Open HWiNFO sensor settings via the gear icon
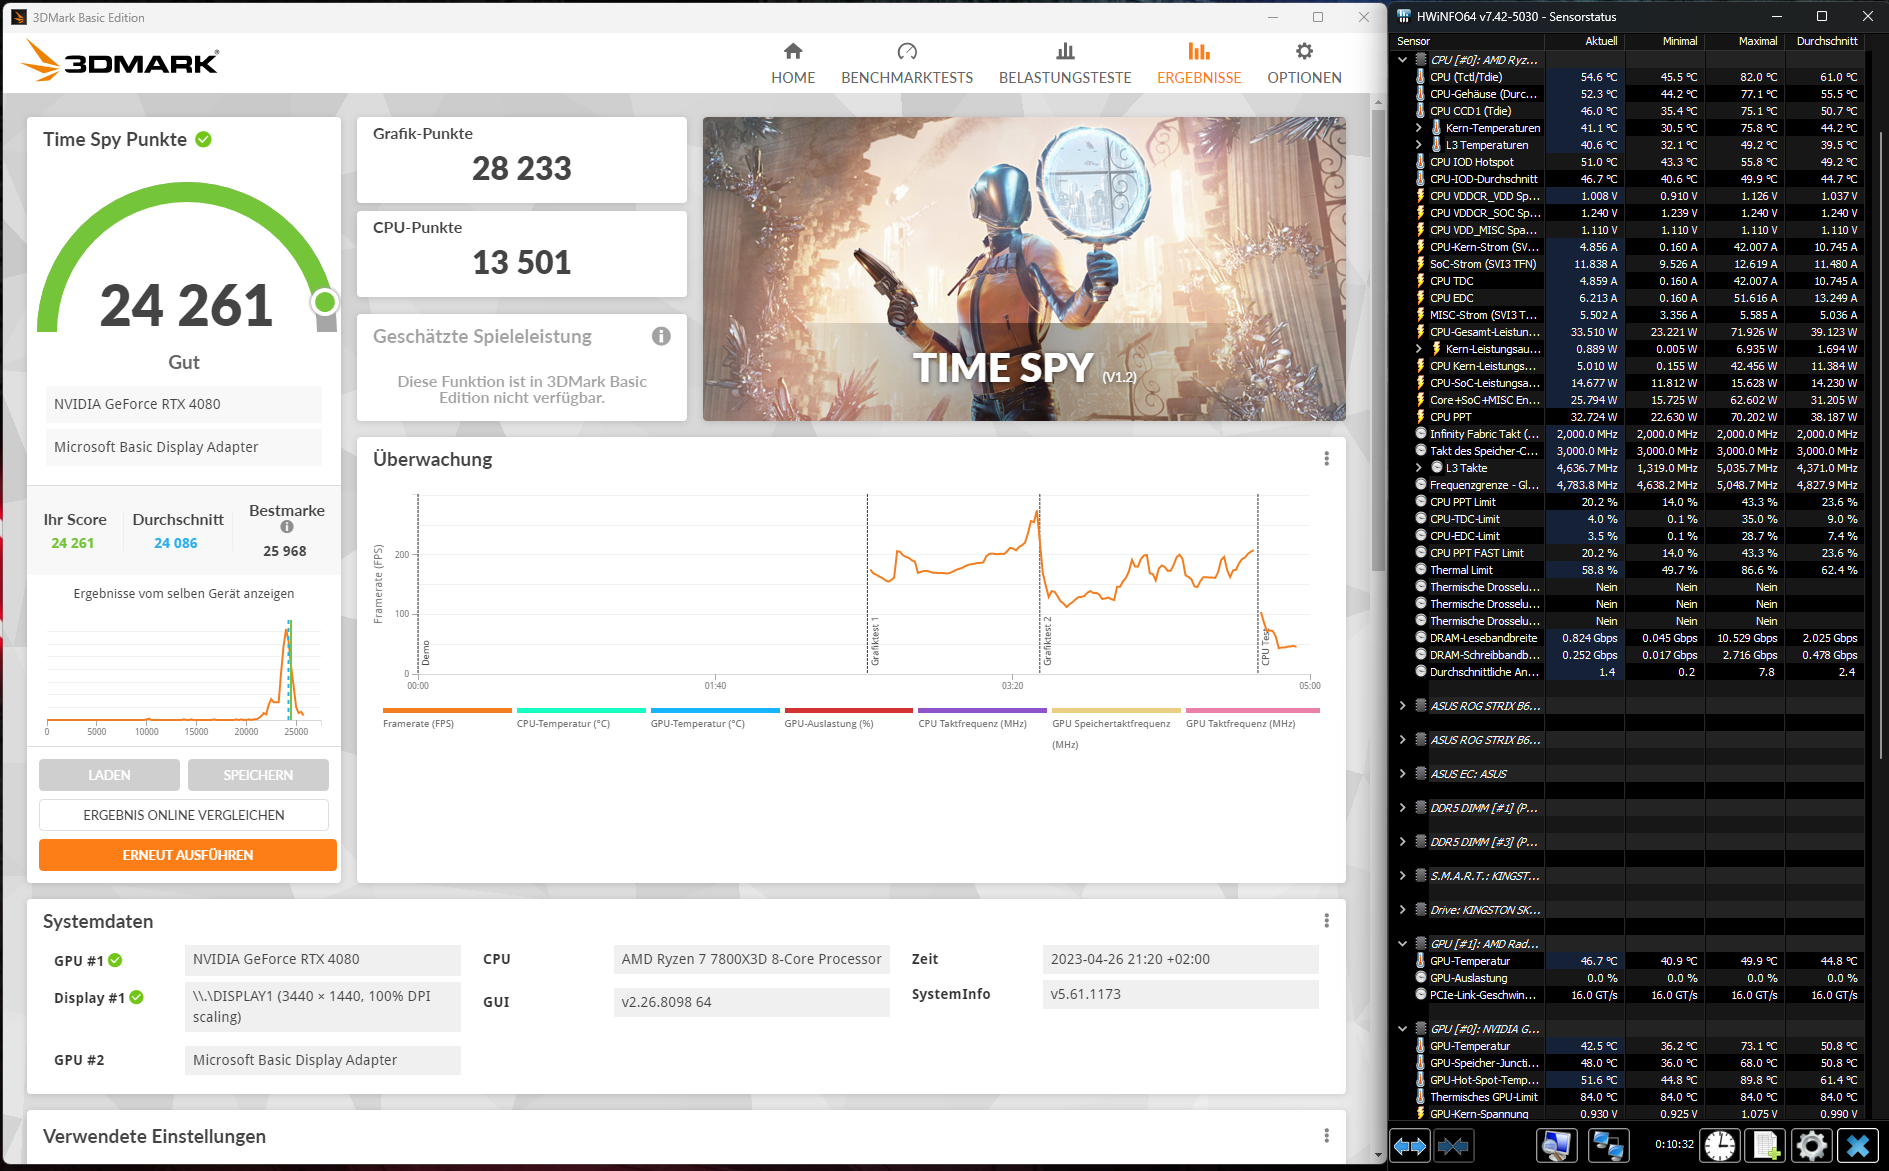This screenshot has width=1889, height=1171. [x=1812, y=1146]
